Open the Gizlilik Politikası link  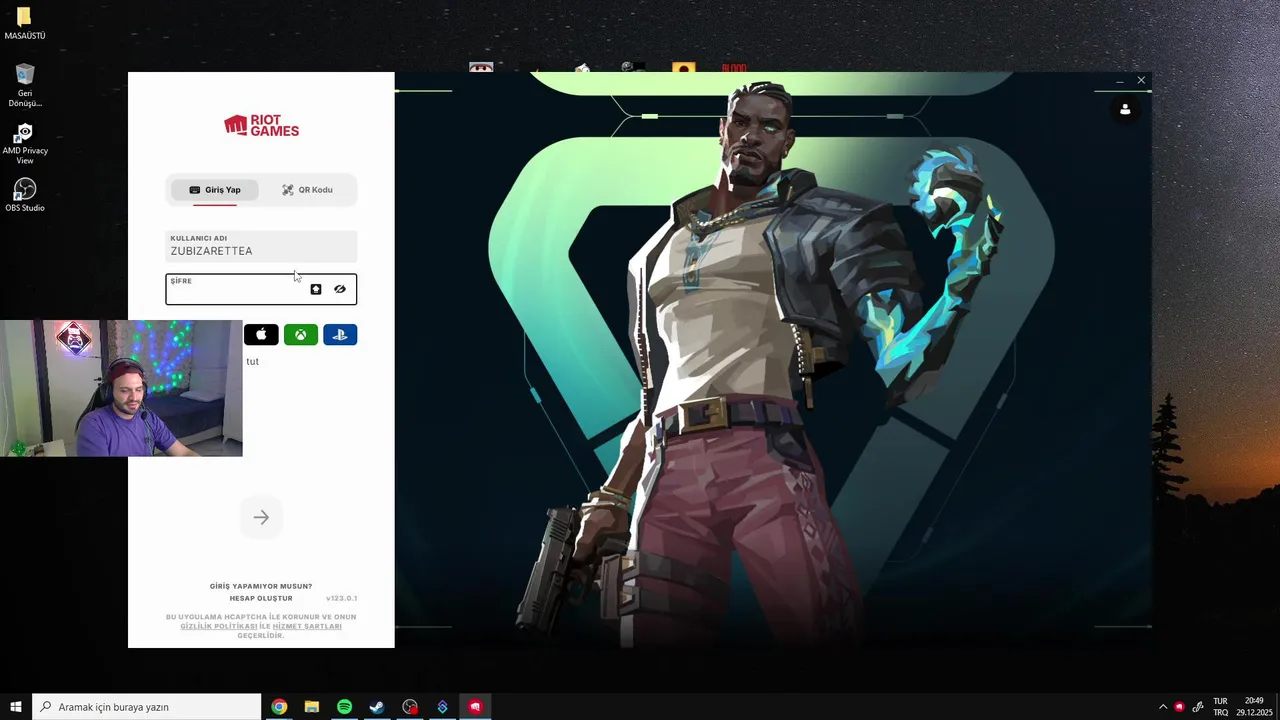click(219, 626)
